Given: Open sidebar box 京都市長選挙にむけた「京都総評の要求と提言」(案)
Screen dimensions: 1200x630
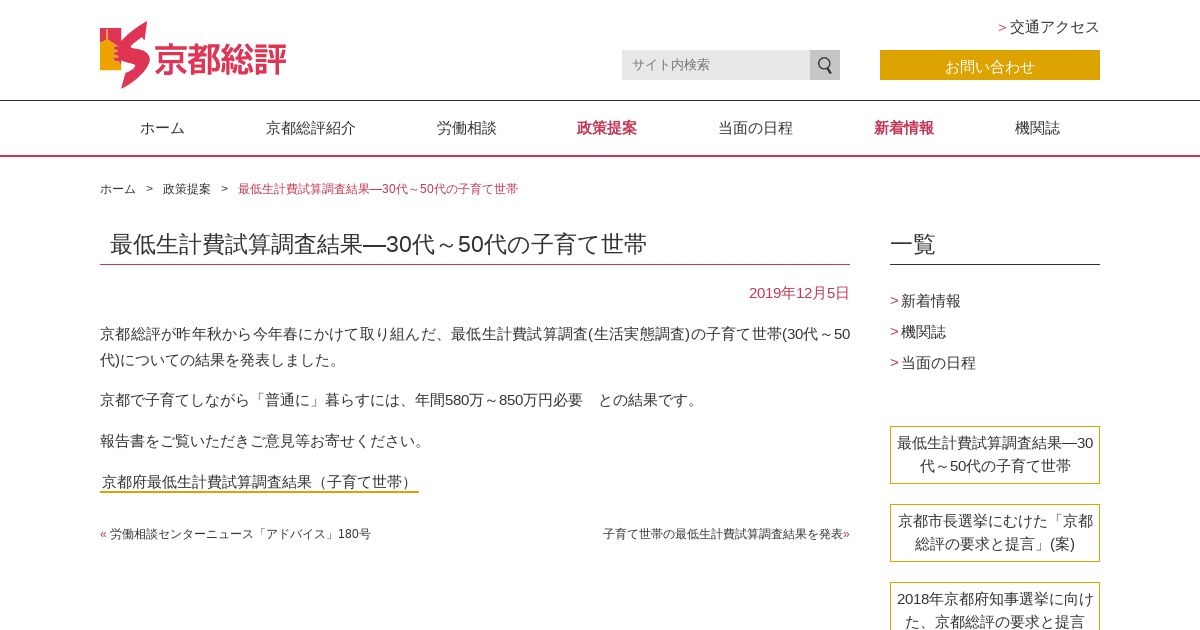Looking at the screenshot, I should tap(995, 533).
